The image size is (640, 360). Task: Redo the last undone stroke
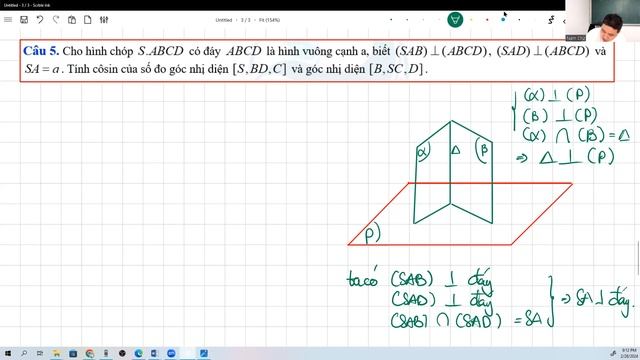pyautogui.click(x=56, y=20)
